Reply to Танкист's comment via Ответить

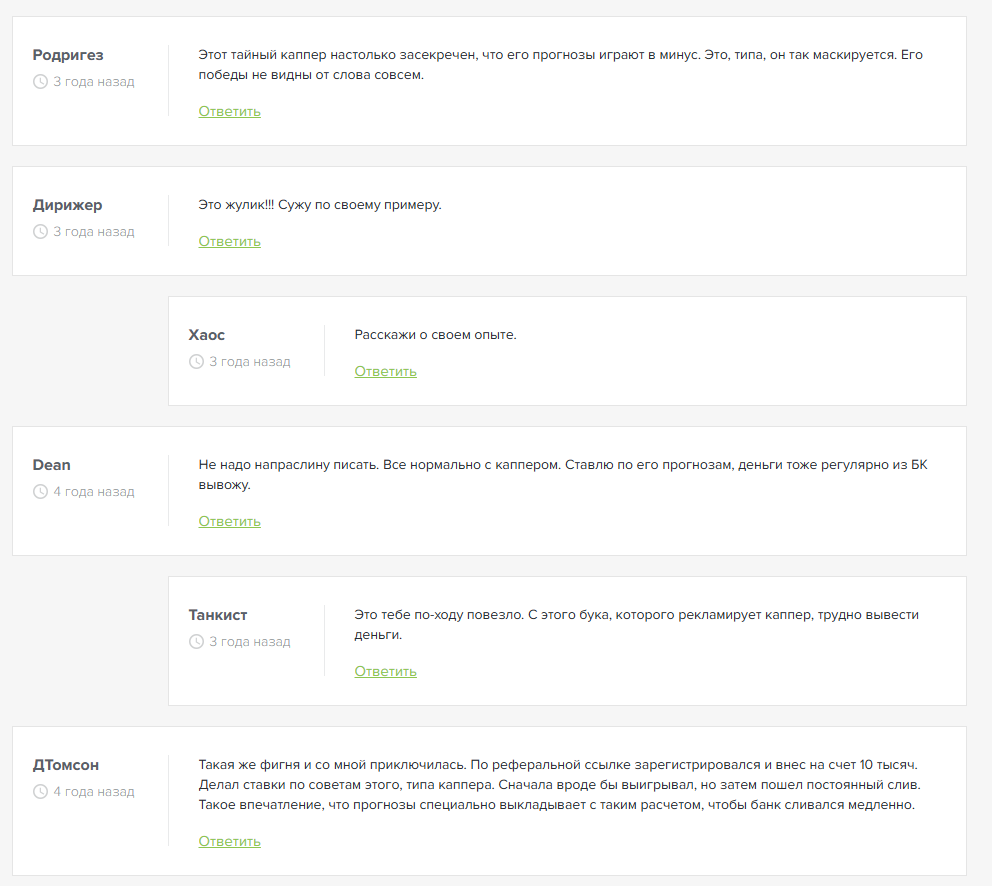(385, 672)
